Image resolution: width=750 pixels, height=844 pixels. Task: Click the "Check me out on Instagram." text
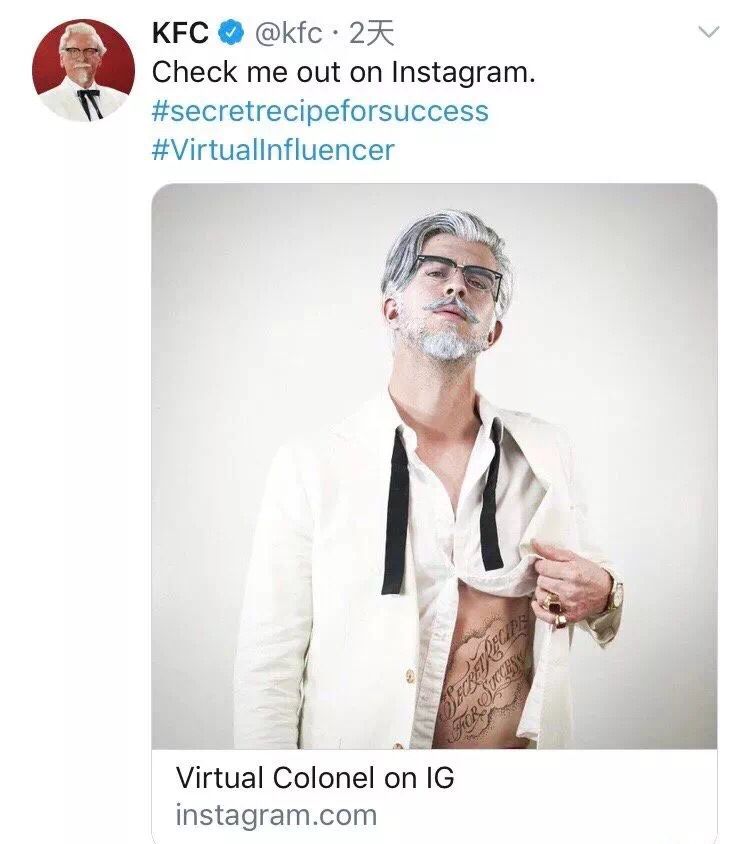[343, 72]
